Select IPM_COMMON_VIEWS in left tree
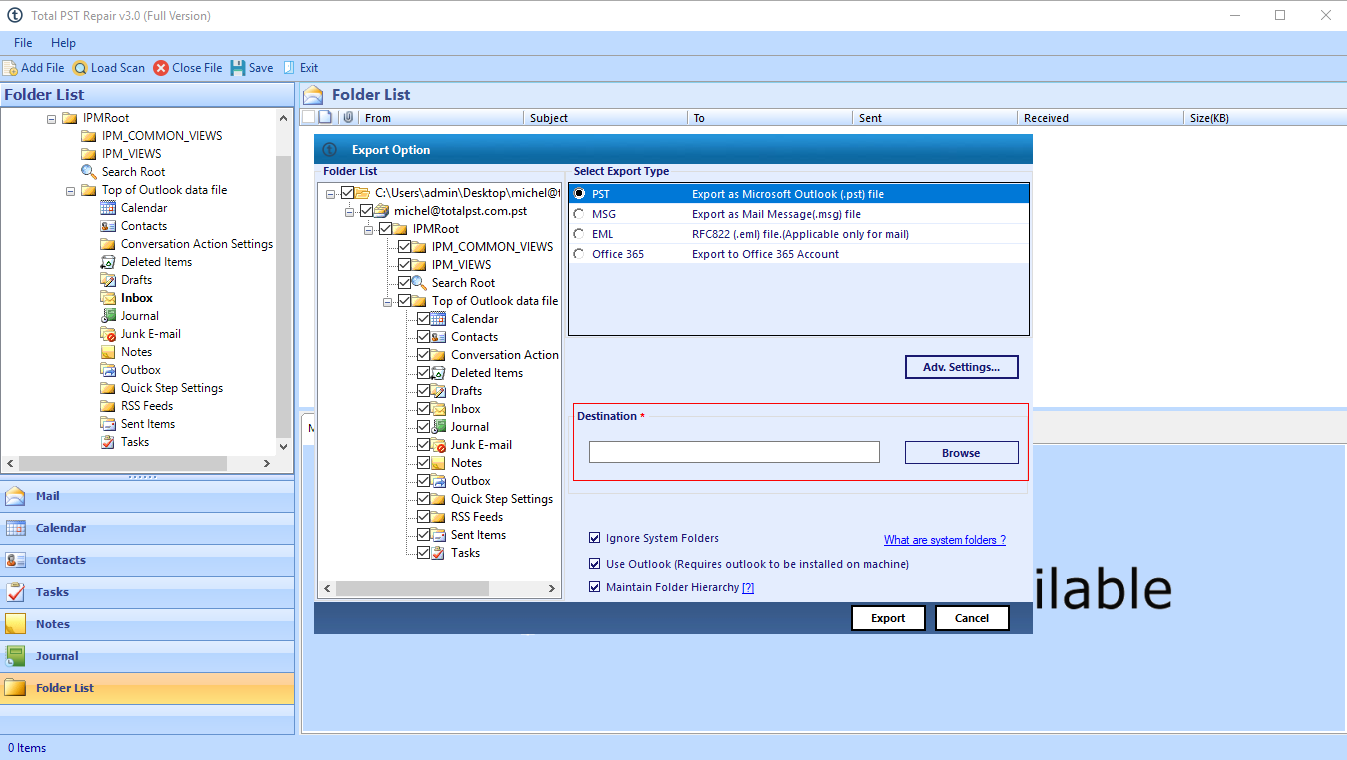Image resolution: width=1347 pixels, height=760 pixels. pos(162,136)
